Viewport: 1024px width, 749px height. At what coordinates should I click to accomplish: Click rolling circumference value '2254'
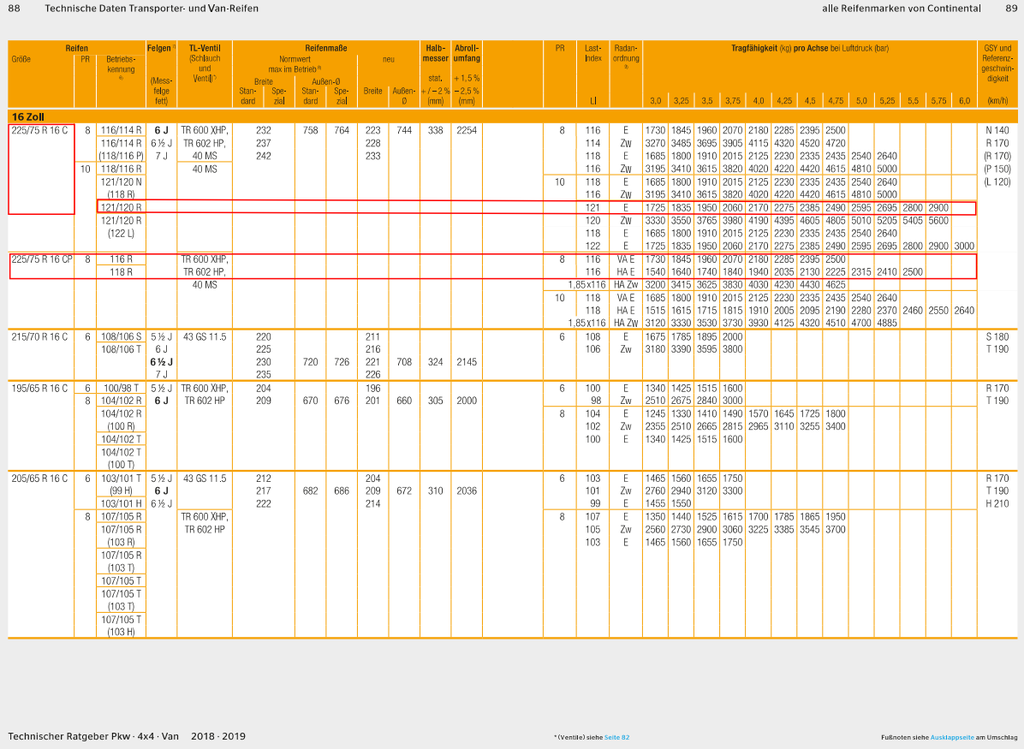(x=466, y=131)
